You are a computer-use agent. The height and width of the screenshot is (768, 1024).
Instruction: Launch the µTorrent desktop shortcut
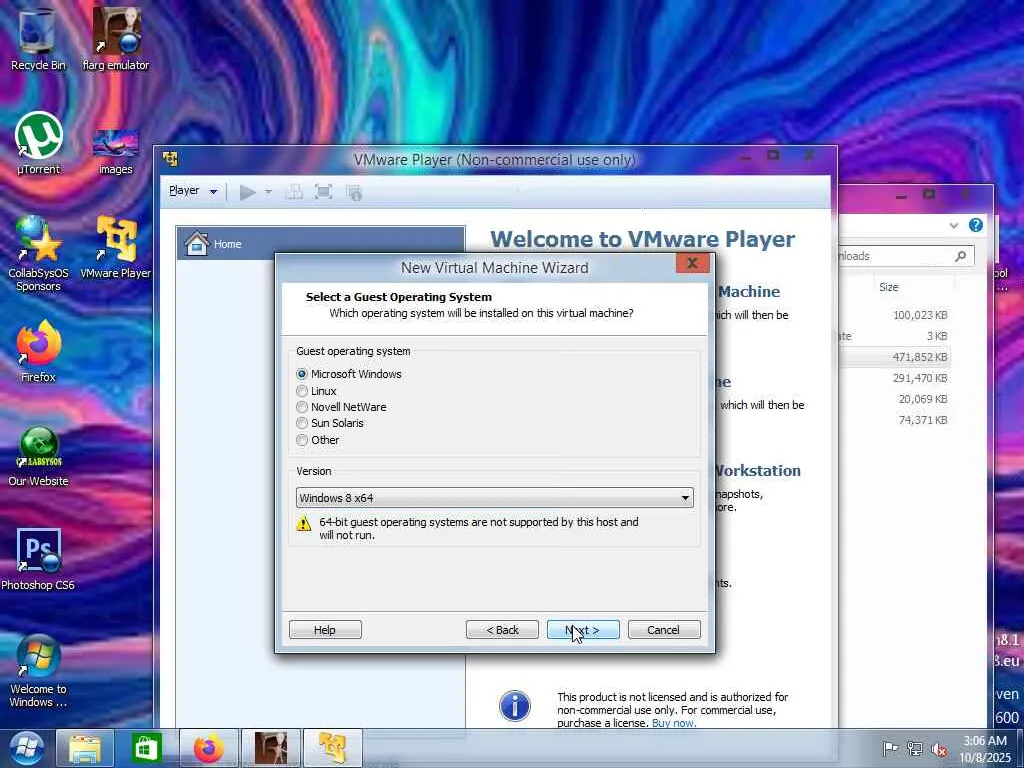point(38,144)
